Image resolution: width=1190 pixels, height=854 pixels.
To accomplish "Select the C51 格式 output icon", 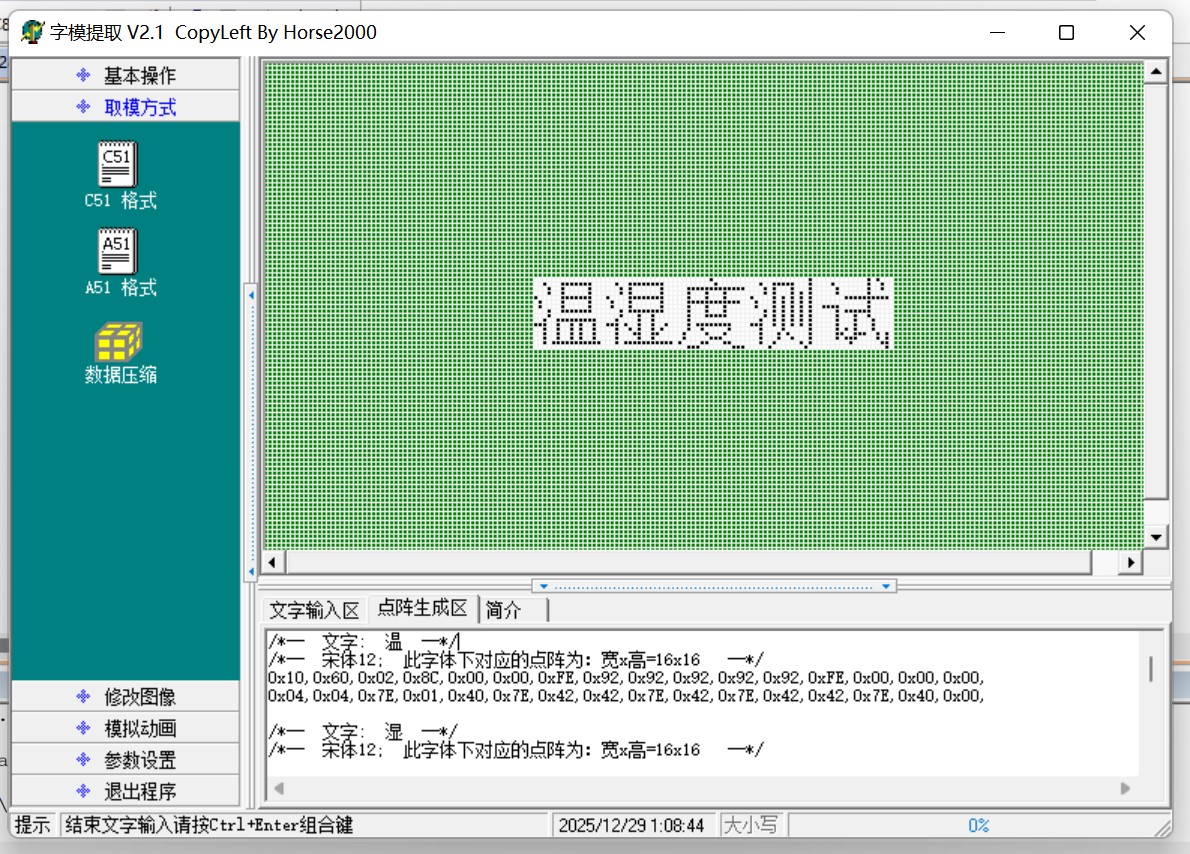I will coord(118,165).
